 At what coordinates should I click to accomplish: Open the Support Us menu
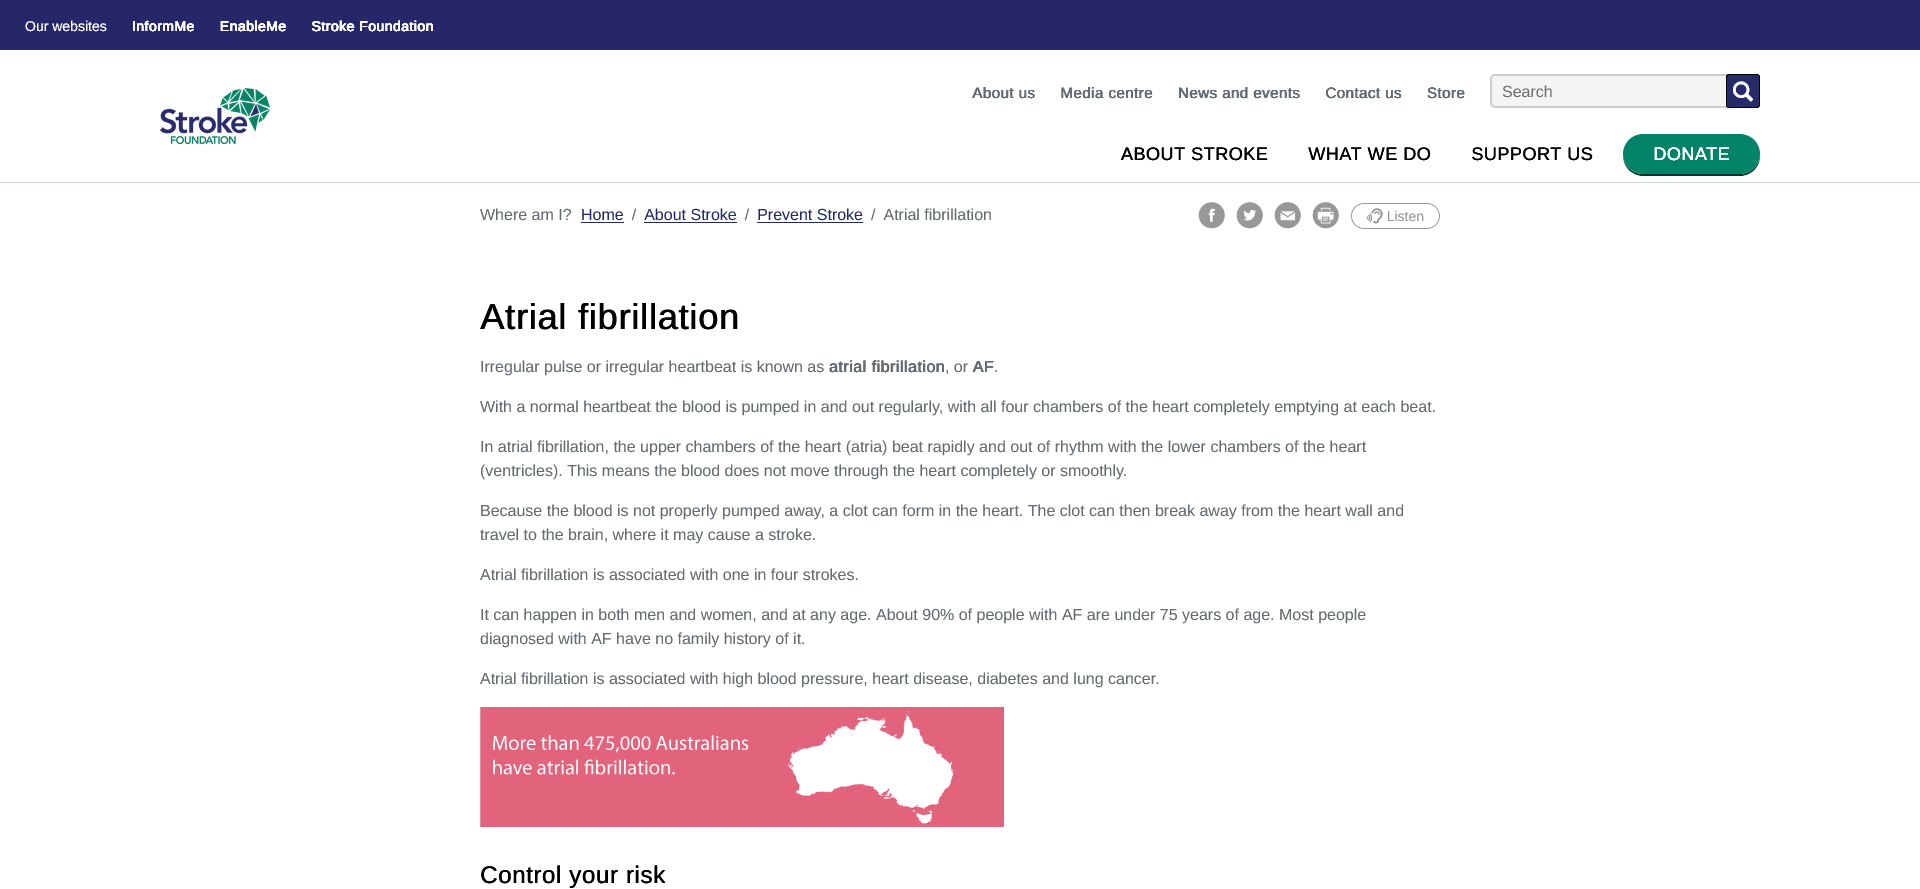coord(1531,154)
